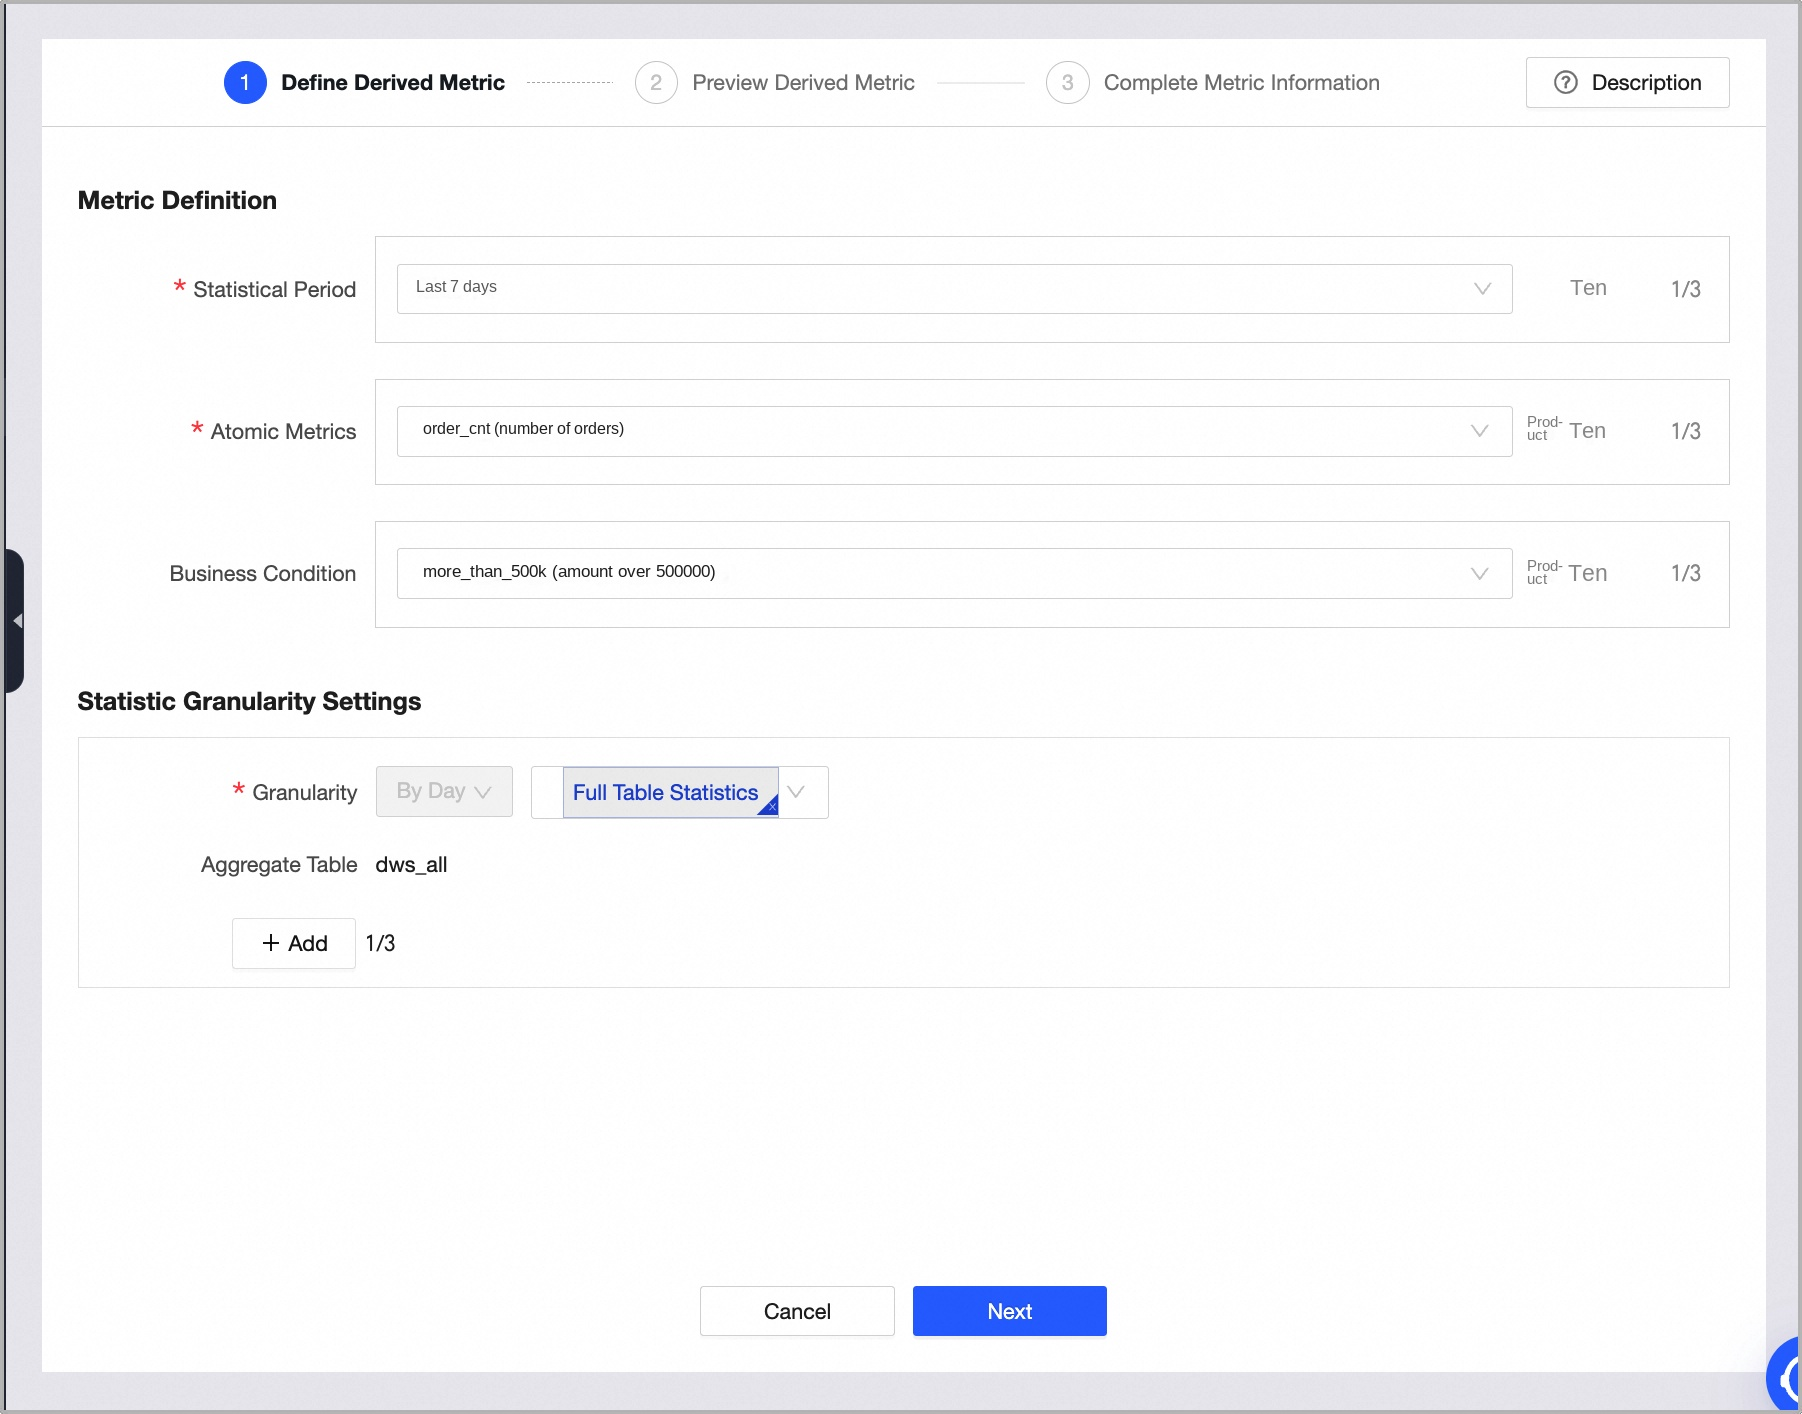The height and width of the screenshot is (1414, 1802).
Task: Open the Description help button
Action: pos(1627,82)
